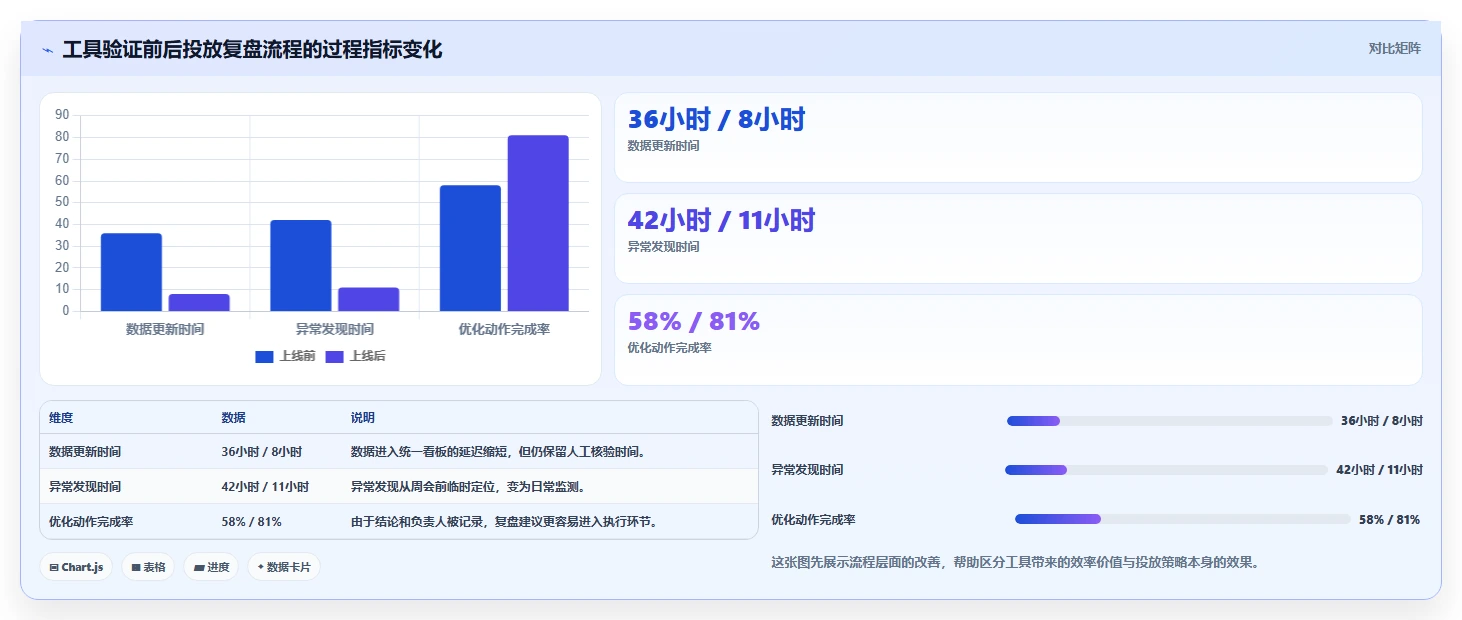Click the 上线后 bar for 优化动作完成率
Viewport: 1462px width, 620px height.
(538, 223)
